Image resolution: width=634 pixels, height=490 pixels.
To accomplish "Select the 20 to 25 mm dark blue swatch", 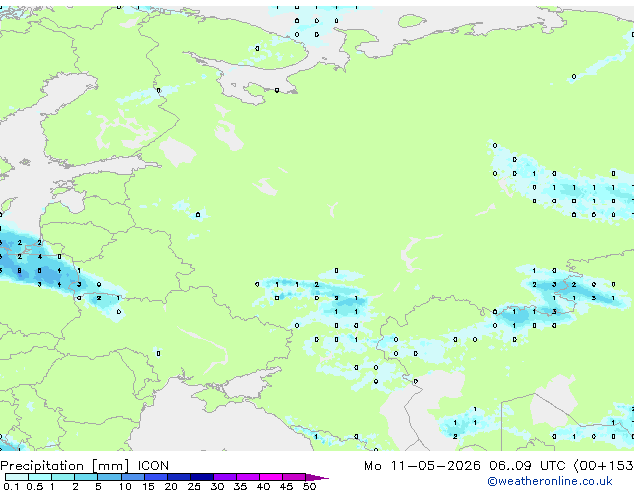I will pyautogui.click(x=179, y=477).
